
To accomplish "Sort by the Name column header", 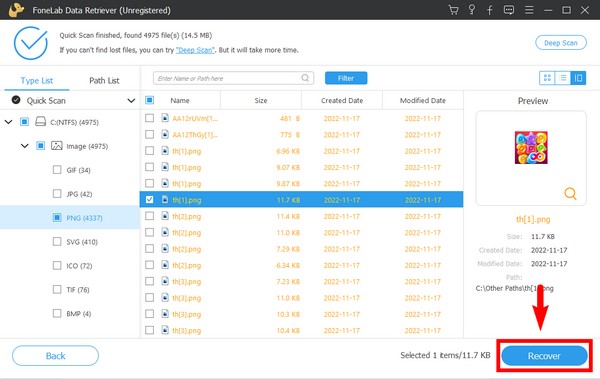I will [180, 100].
